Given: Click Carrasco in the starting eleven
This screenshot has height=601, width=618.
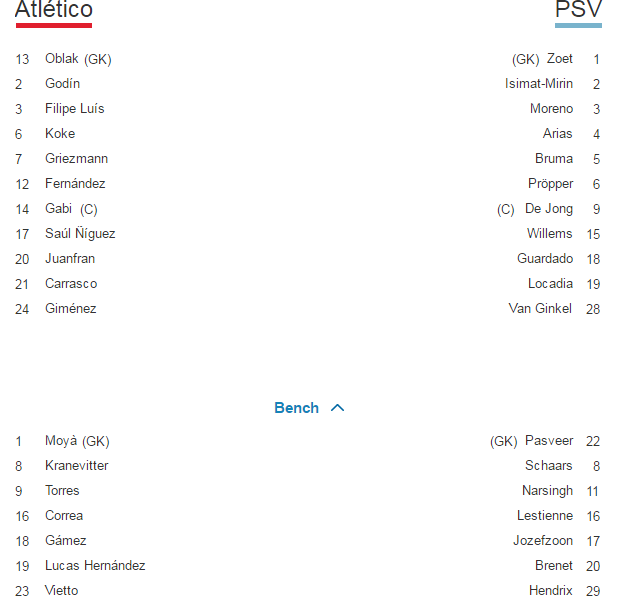Looking at the screenshot, I should 71,284.
